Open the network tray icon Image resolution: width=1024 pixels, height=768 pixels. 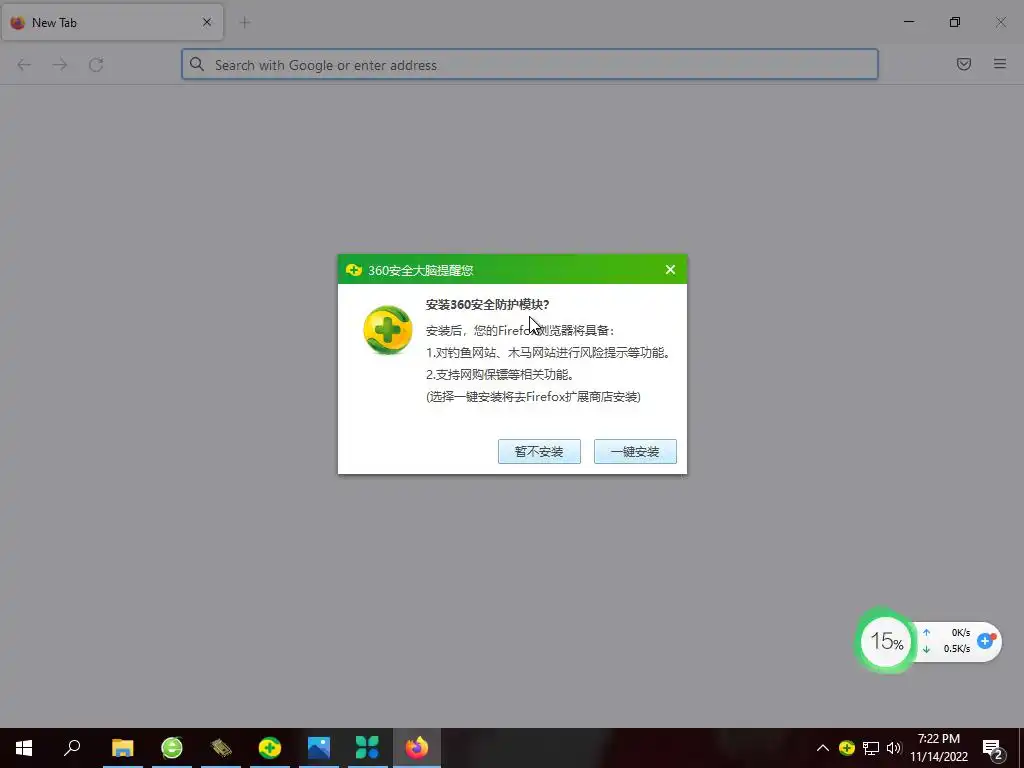[x=871, y=748]
